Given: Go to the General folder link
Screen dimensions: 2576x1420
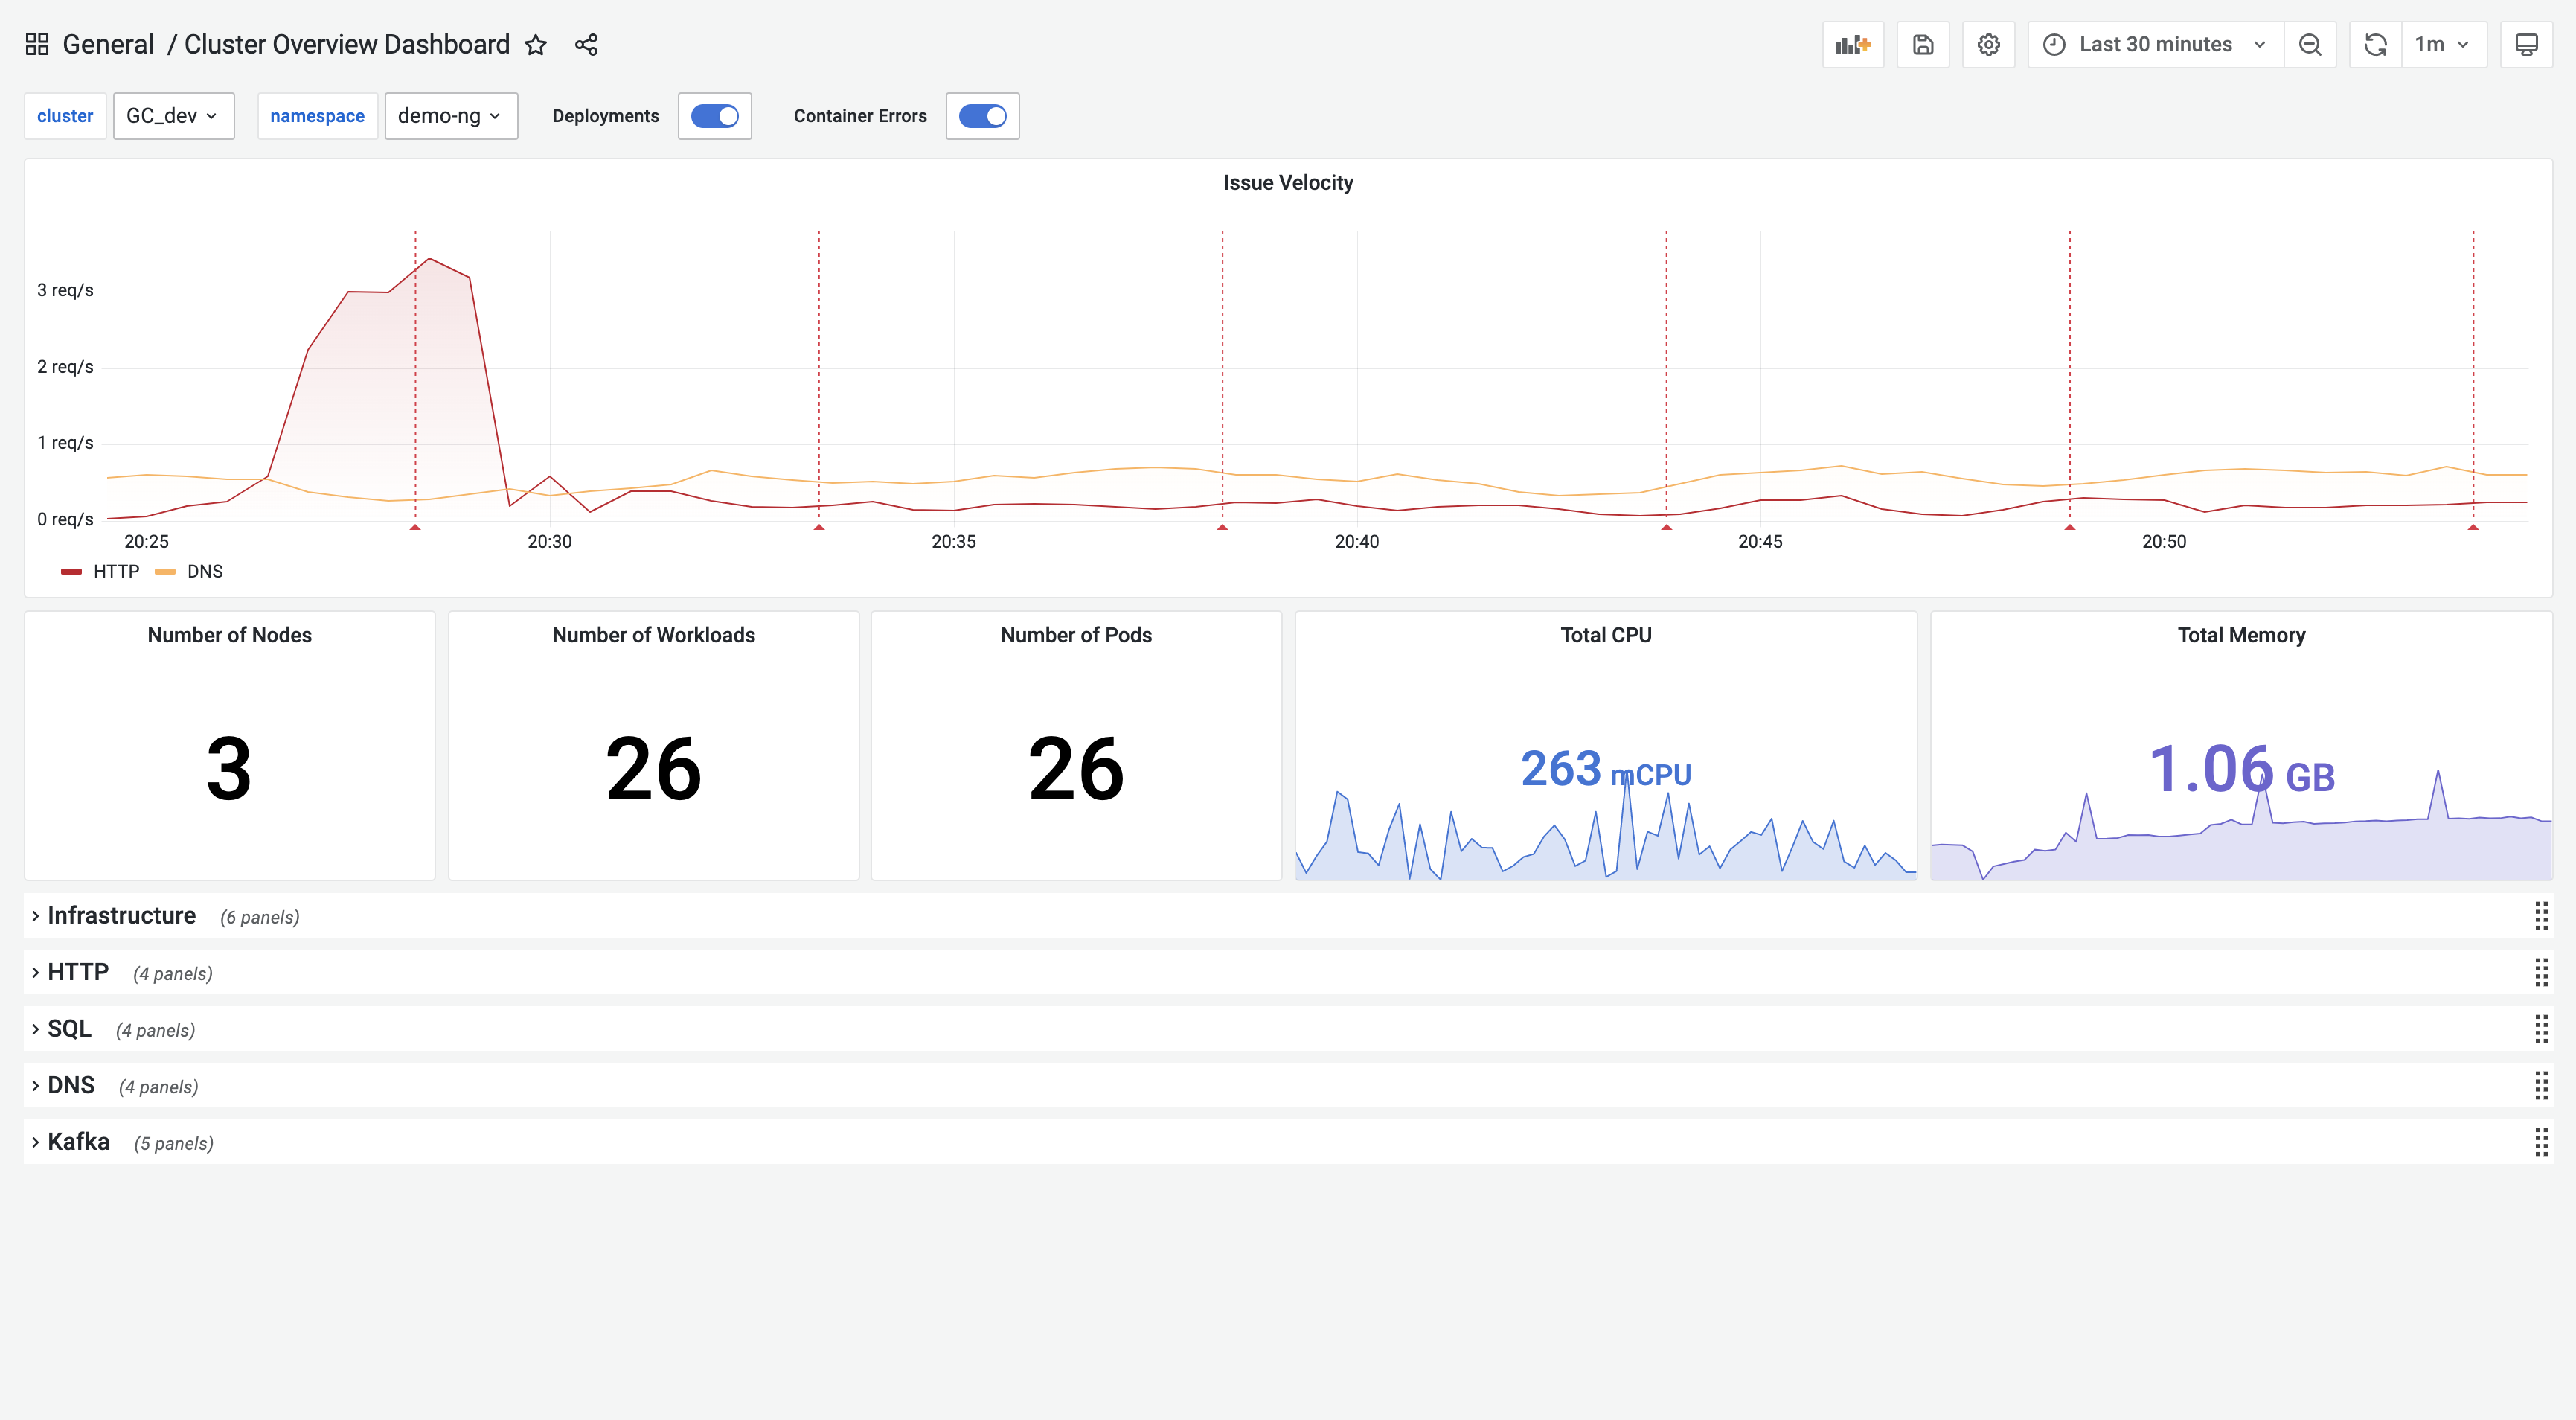Looking at the screenshot, I should [108, 45].
